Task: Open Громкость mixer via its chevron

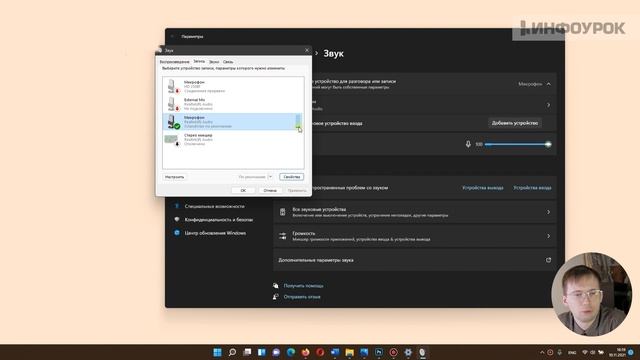Action: [x=549, y=236]
